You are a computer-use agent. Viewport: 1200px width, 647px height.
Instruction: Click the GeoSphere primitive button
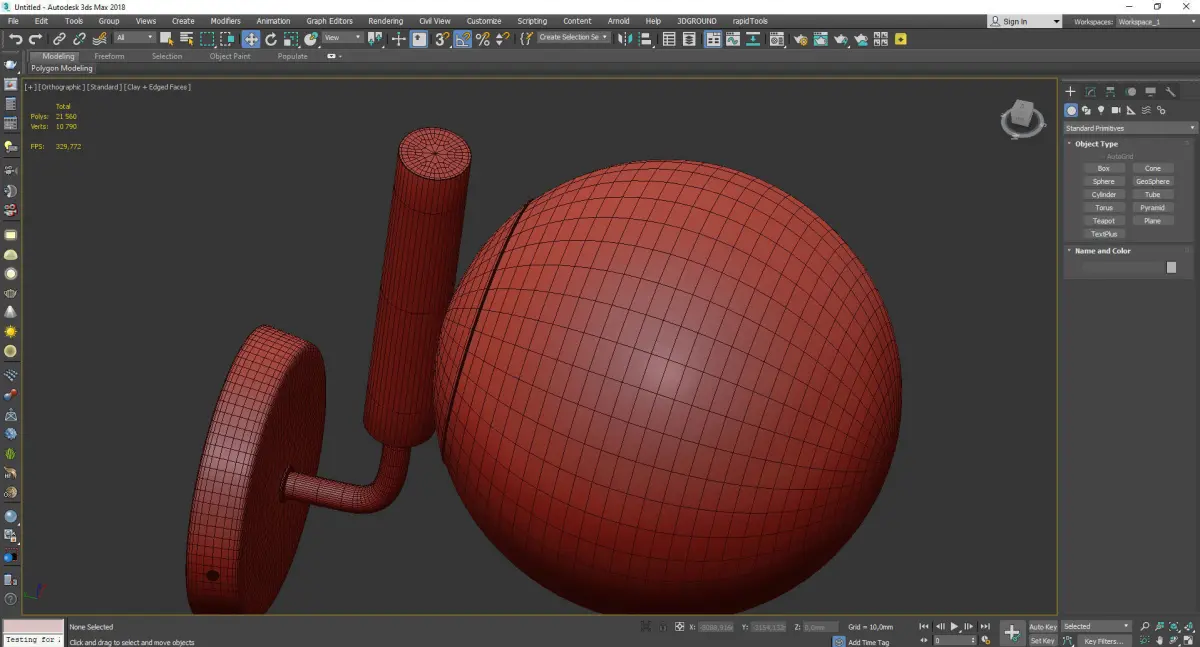pos(1153,182)
